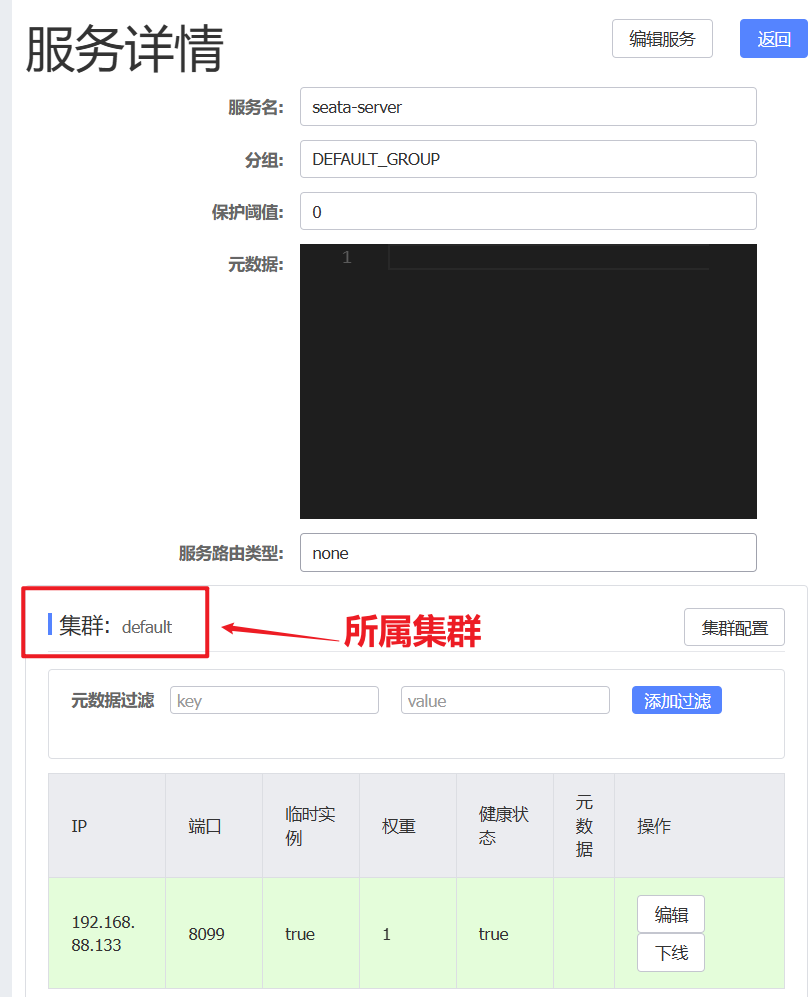Image resolution: width=811 pixels, height=997 pixels.
Task: Select the instance IP 192.168.88.133 cell
Action: click(104, 933)
